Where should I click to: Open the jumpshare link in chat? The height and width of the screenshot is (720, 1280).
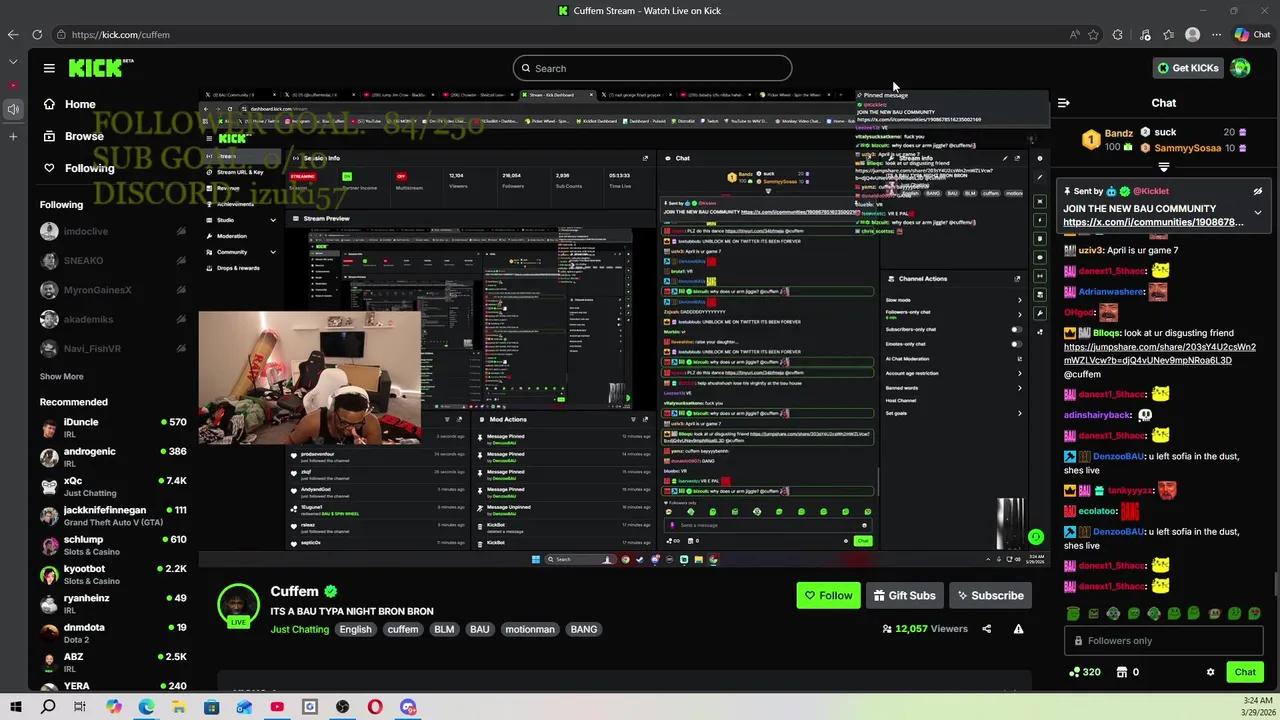pyautogui.click(x=1159, y=354)
